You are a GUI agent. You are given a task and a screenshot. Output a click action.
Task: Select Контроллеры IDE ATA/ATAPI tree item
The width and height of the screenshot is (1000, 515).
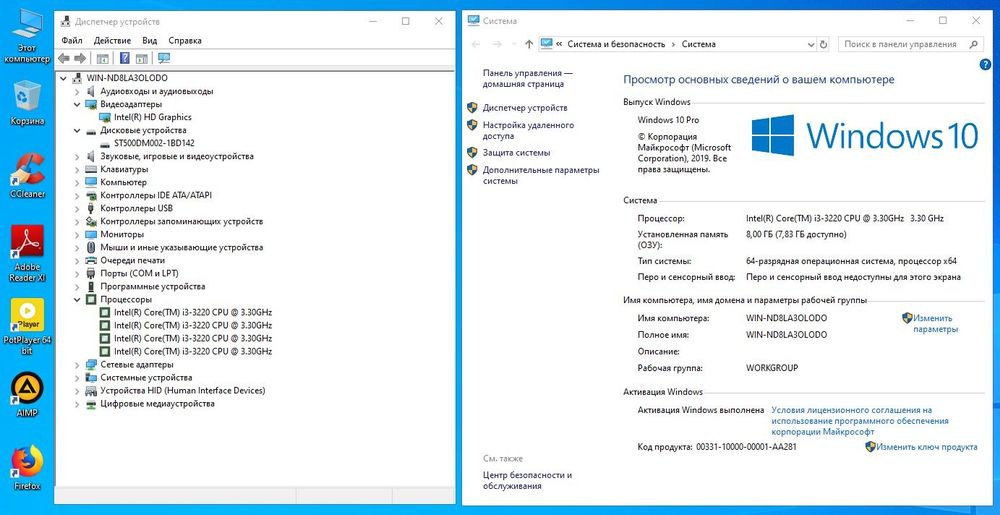point(156,195)
